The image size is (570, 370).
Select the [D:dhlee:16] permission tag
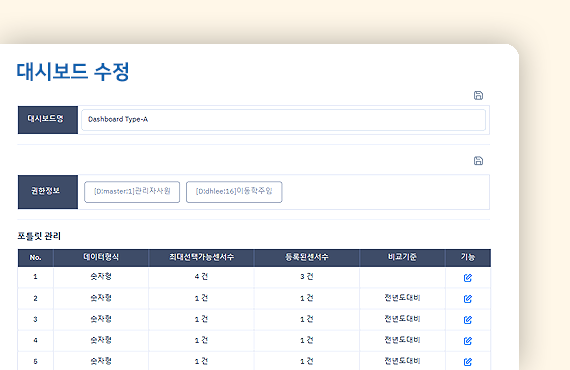(x=234, y=192)
